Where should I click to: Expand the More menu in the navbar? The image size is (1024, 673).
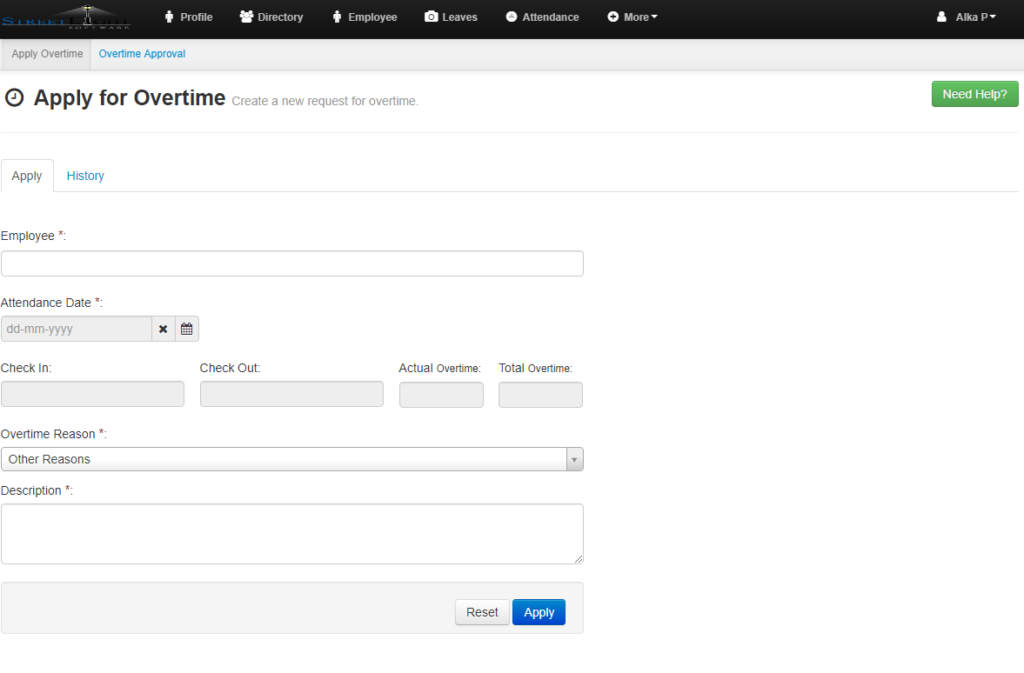pyautogui.click(x=632, y=17)
